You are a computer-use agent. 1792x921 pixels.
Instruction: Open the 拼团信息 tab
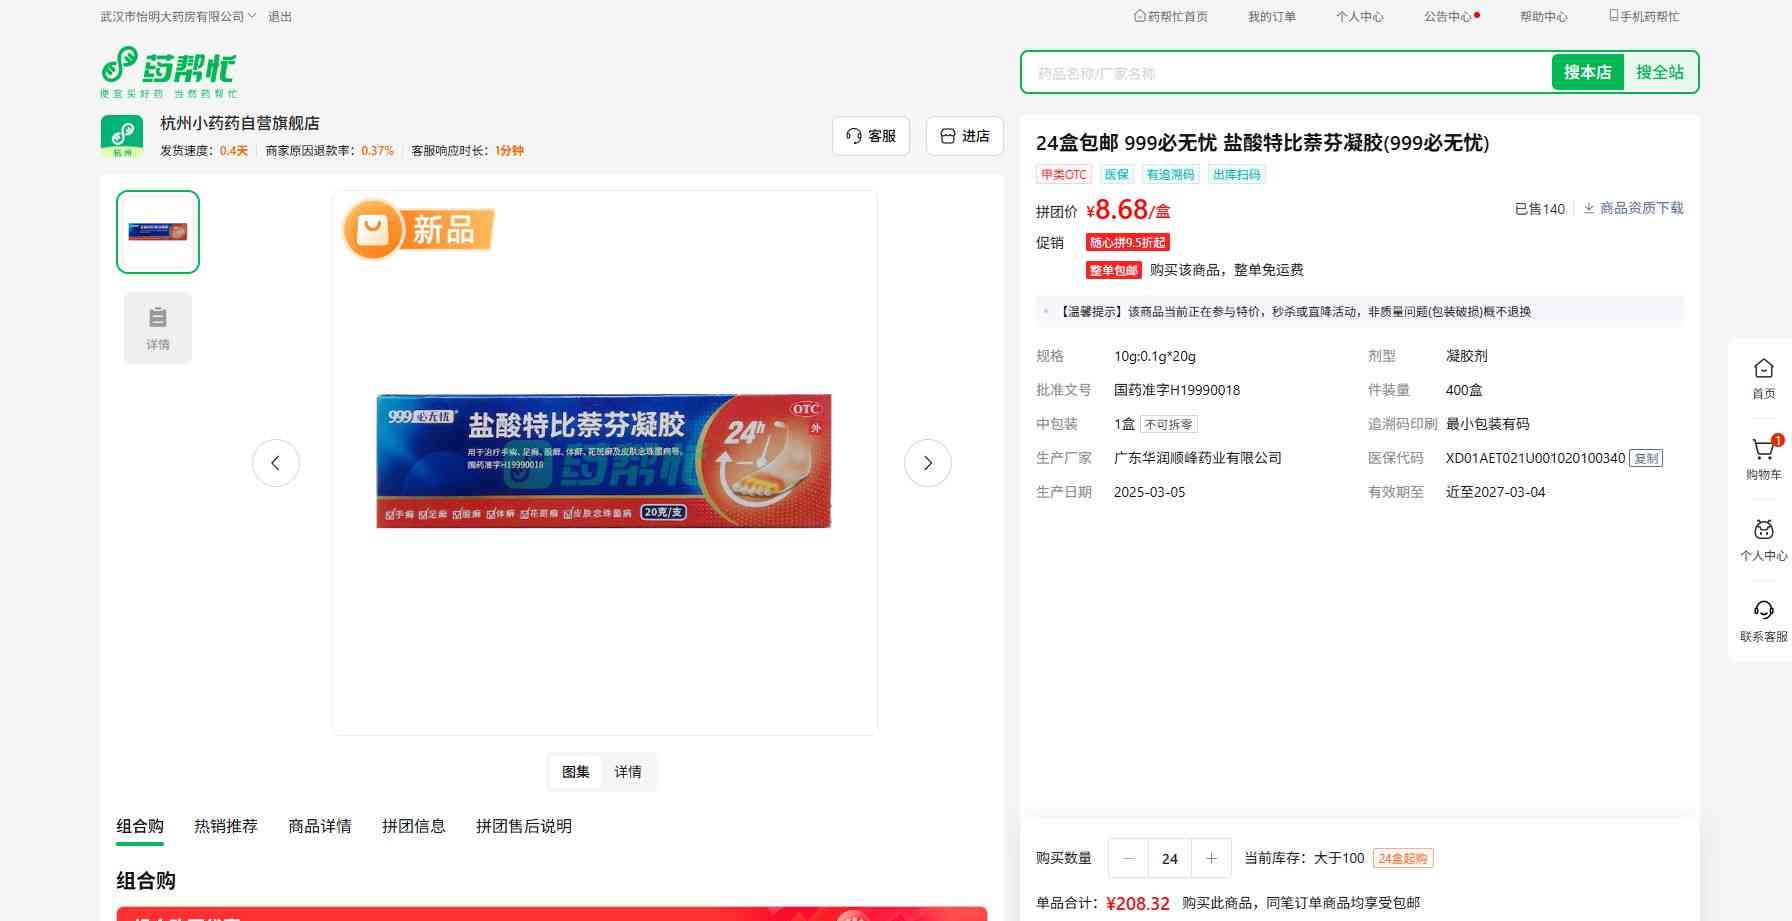pos(413,826)
